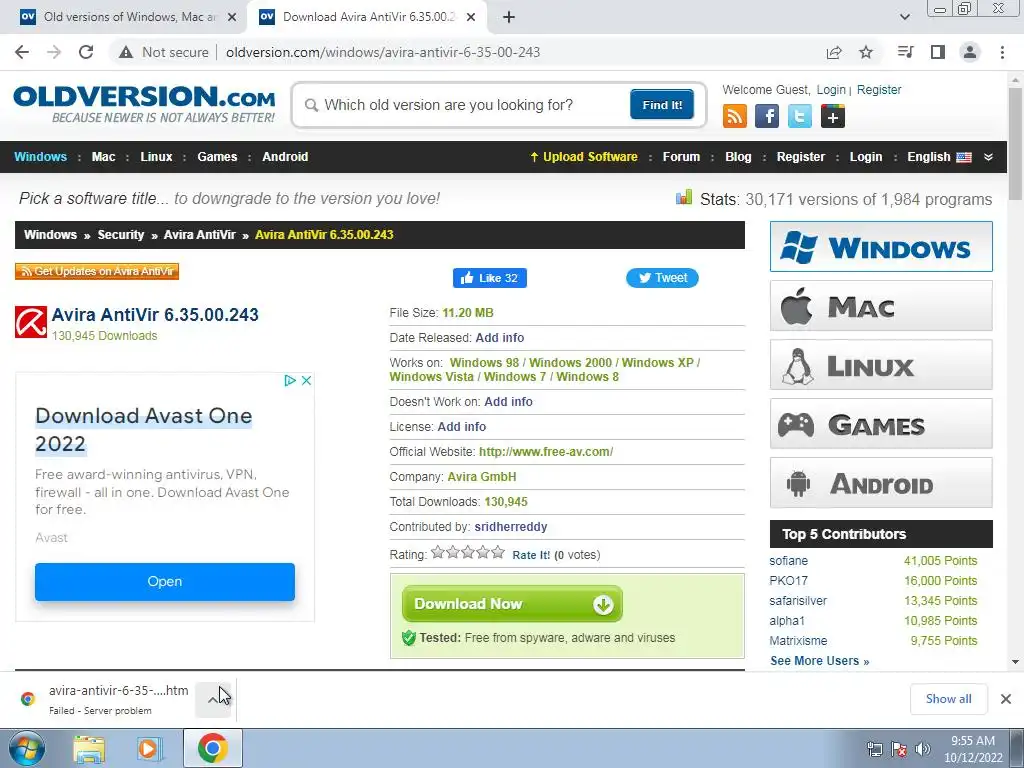Select Windows in the navigation bar
Screen dimensions: 1024x768
pyautogui.click(x=40, y=157)
